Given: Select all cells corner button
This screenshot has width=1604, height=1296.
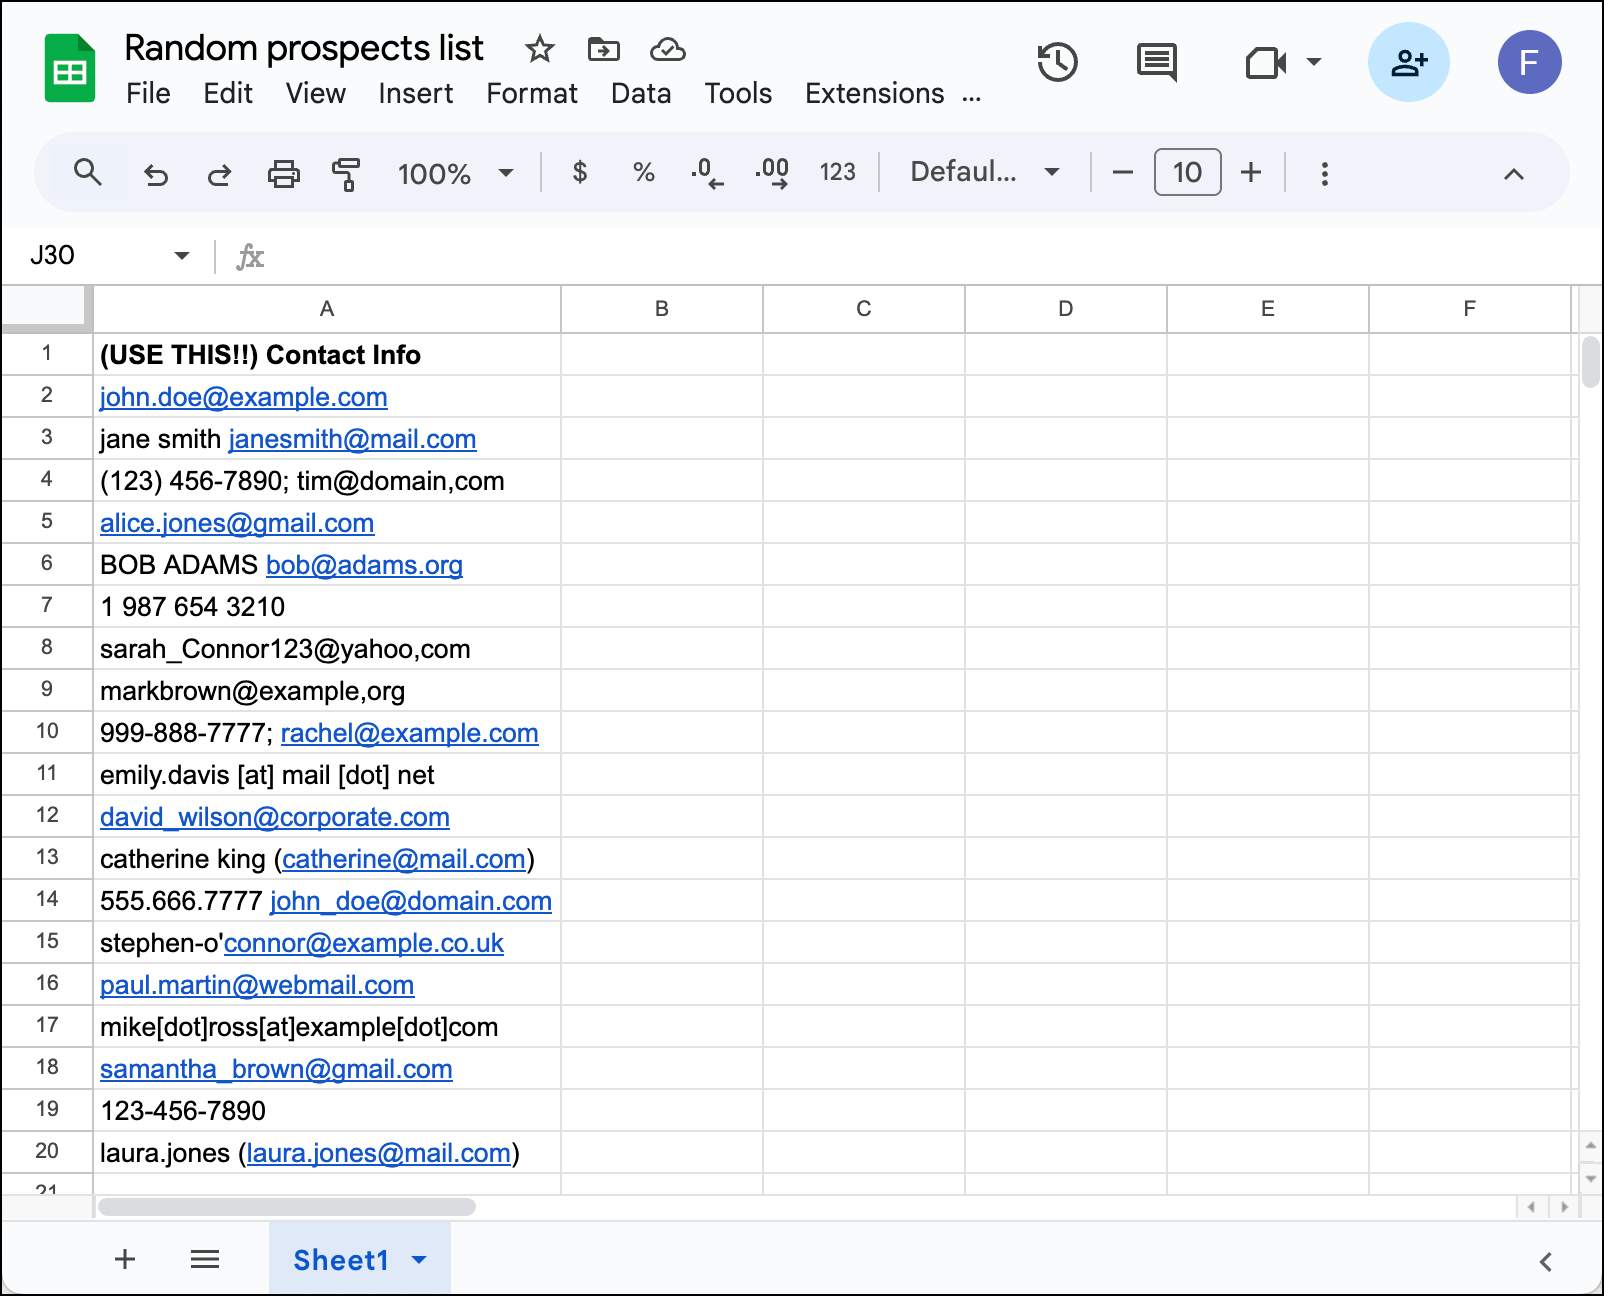Looking at the screenshot, I should pos(47,309).
